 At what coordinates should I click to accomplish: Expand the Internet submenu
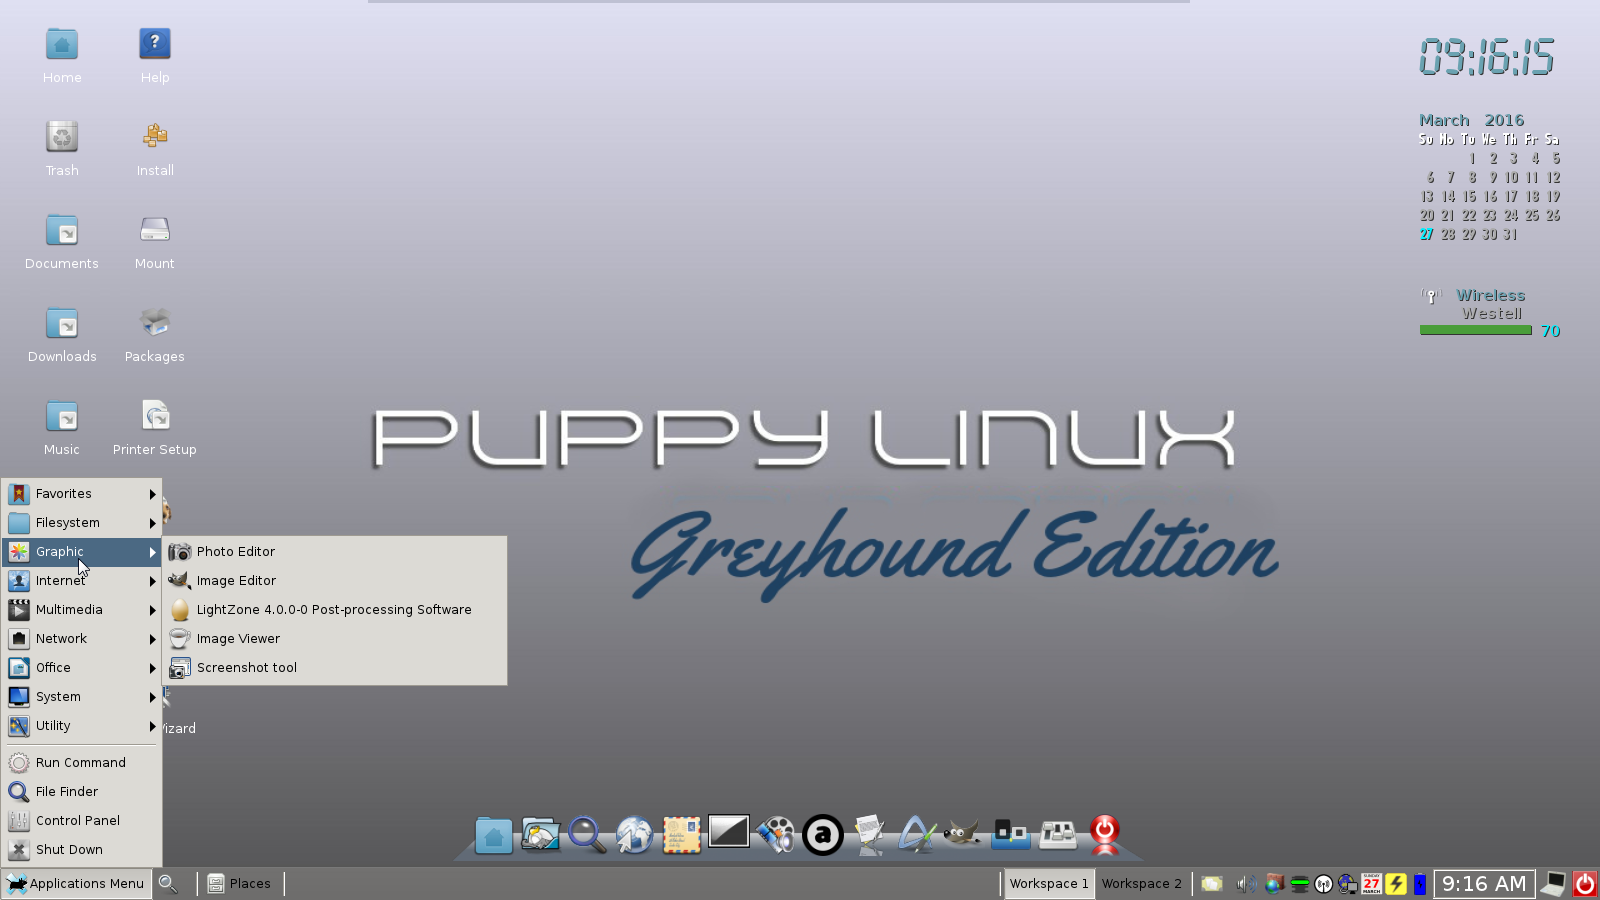click(x=82, y=581)
